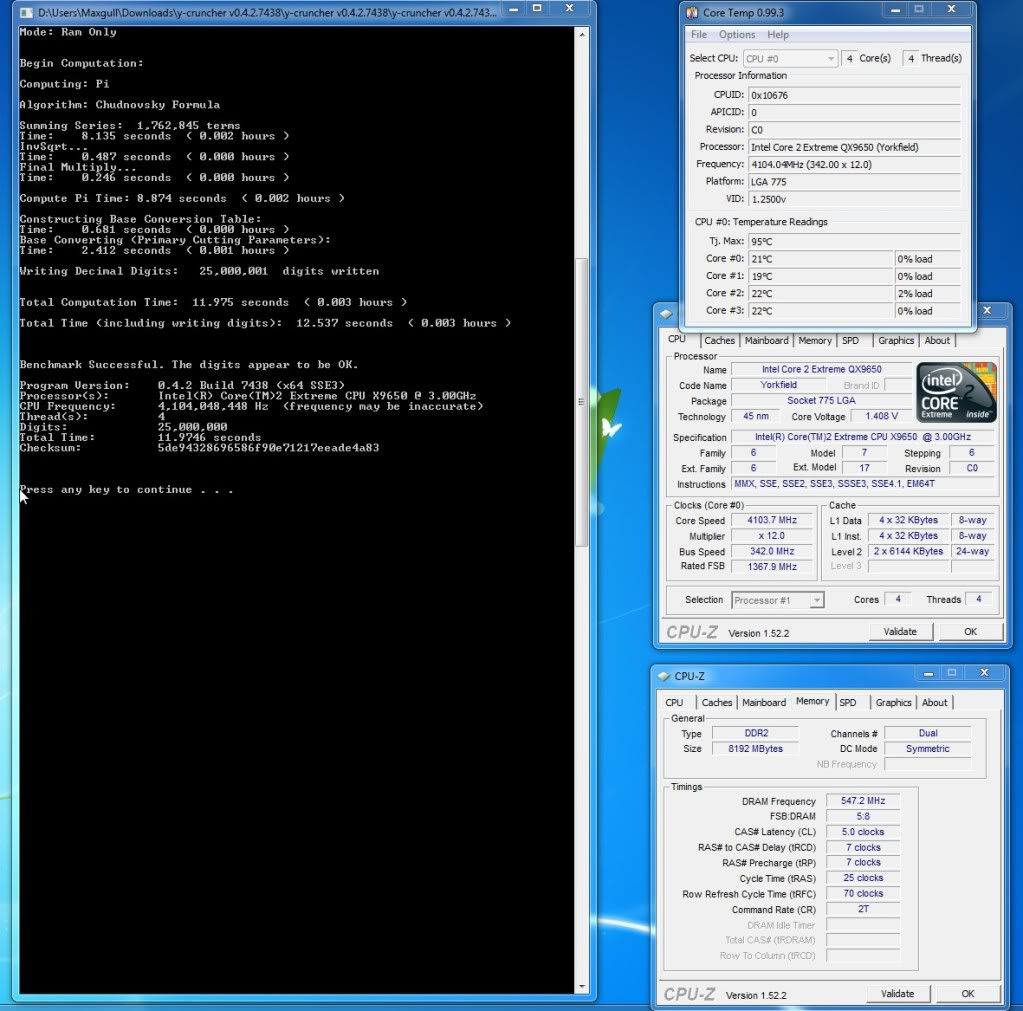Open the File menu in Core Temp
The image size is (1023, 1011).
(699, 35)
